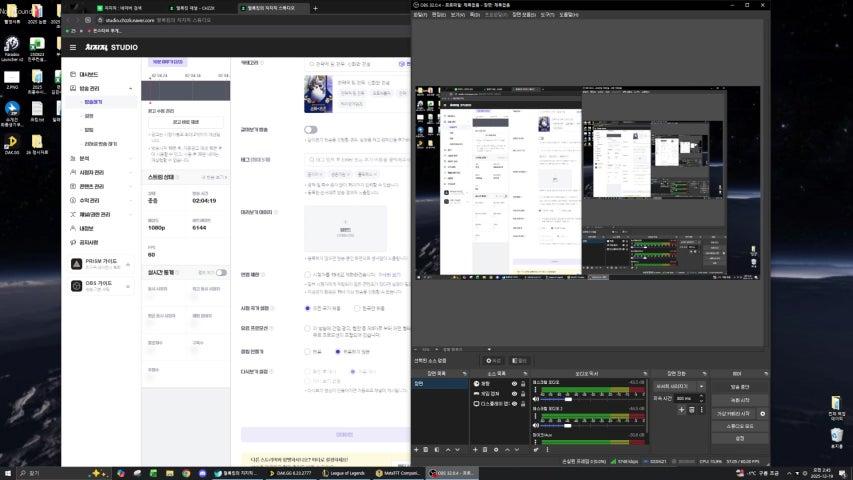Hide first source using its eye icon
853x480 pixels.
coord(514,384)
